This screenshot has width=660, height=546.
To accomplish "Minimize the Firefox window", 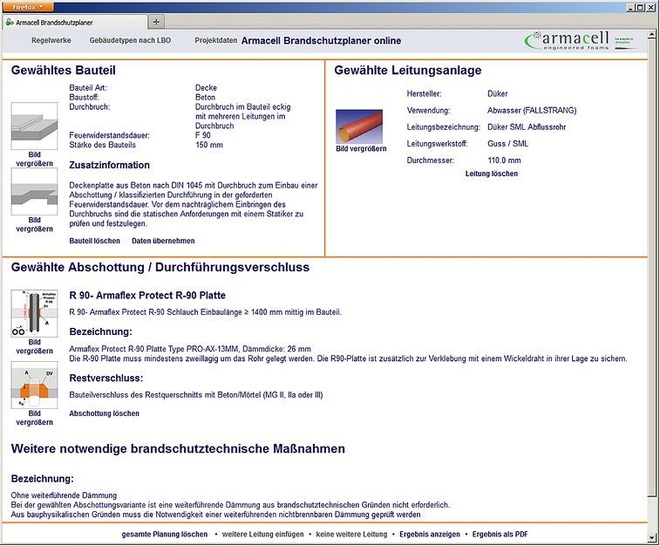I will click(631, 7).
